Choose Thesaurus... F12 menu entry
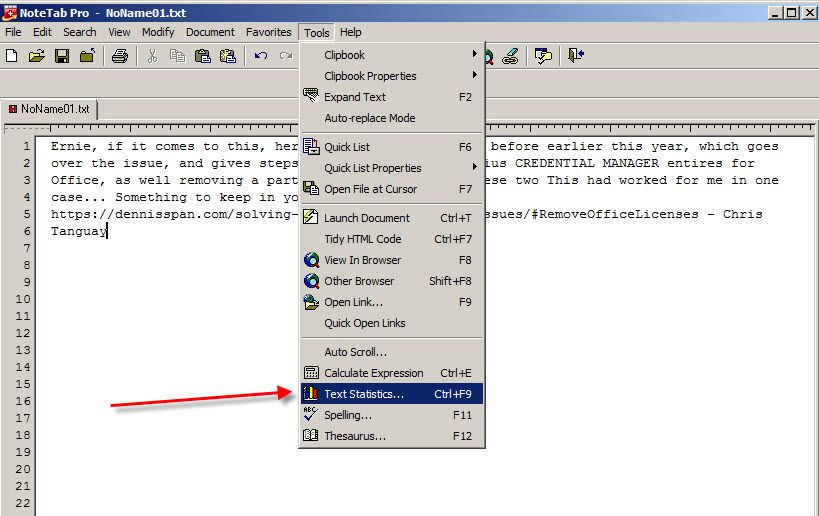 coord(392,436)
